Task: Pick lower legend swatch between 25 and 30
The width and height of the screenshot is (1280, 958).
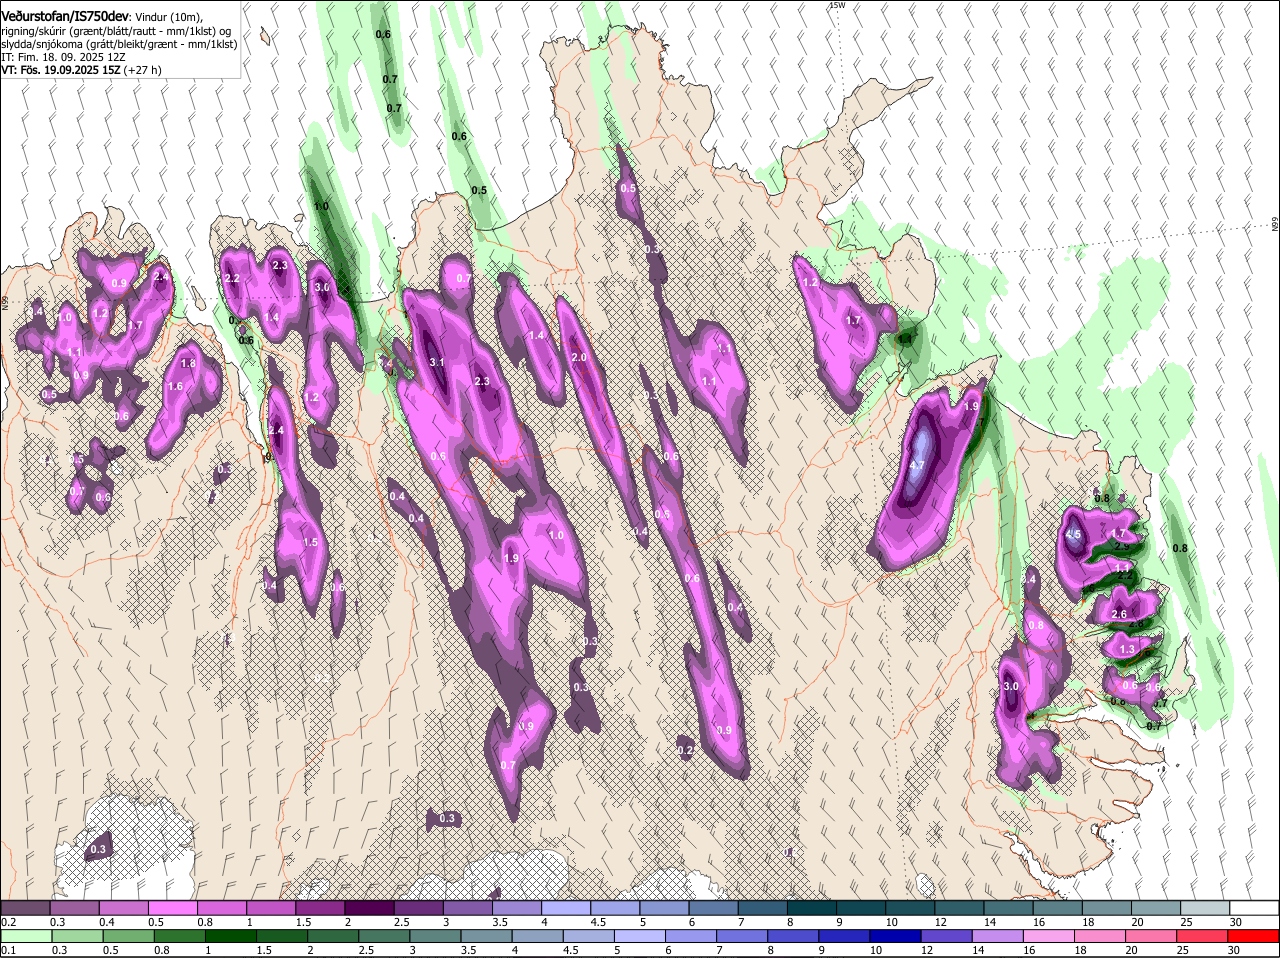Action: [1204, 936]
